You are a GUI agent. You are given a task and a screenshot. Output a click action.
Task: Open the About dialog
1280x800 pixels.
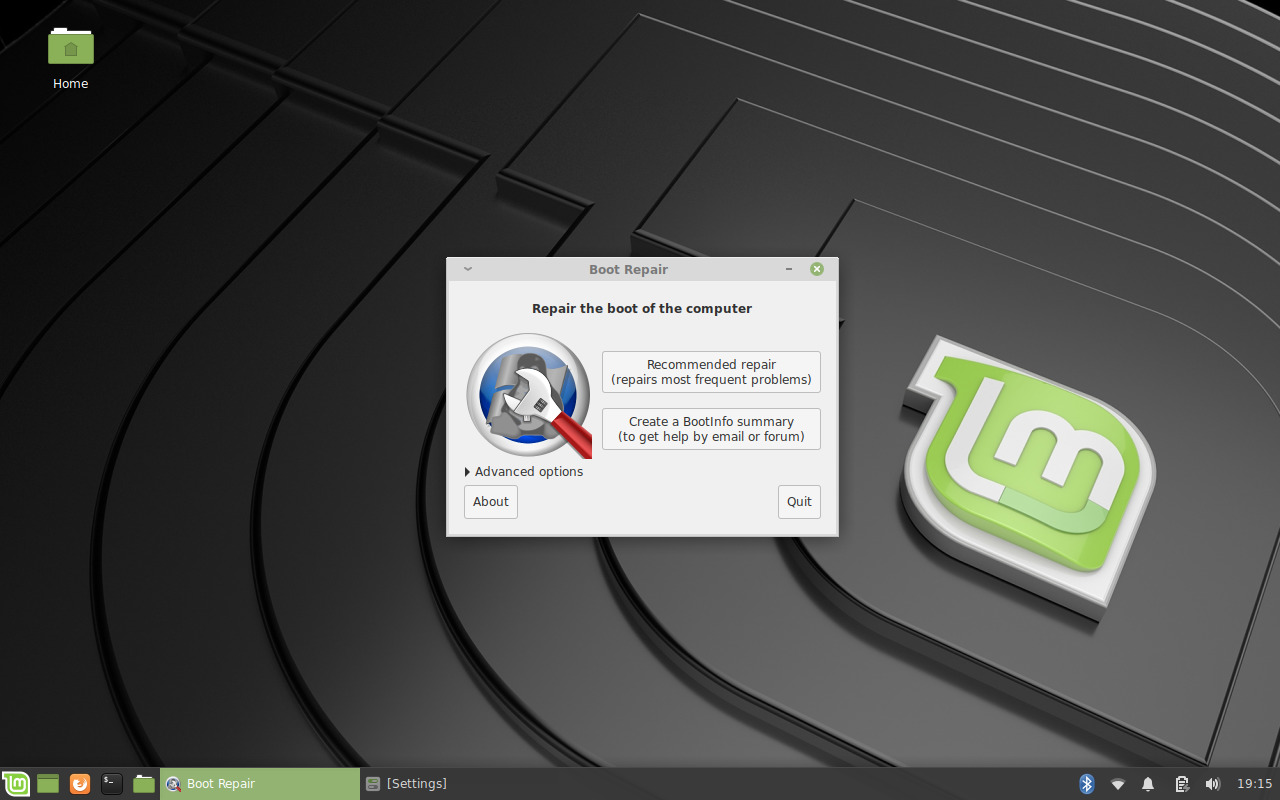tap(491, 502)
